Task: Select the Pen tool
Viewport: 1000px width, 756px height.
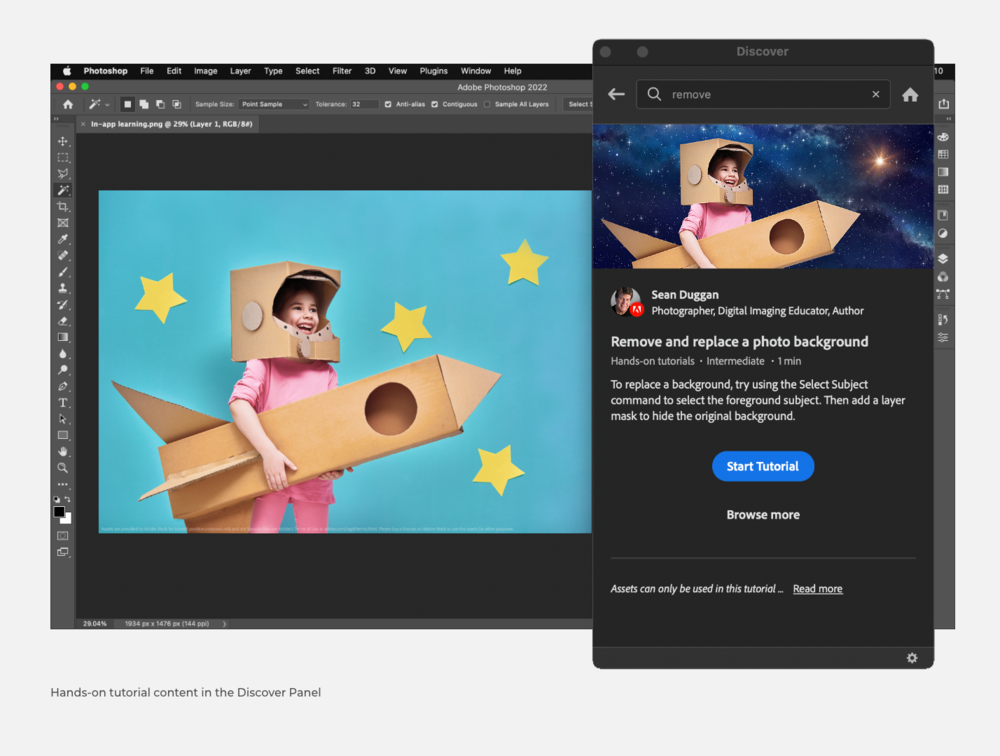Action: tap(62, 386)
